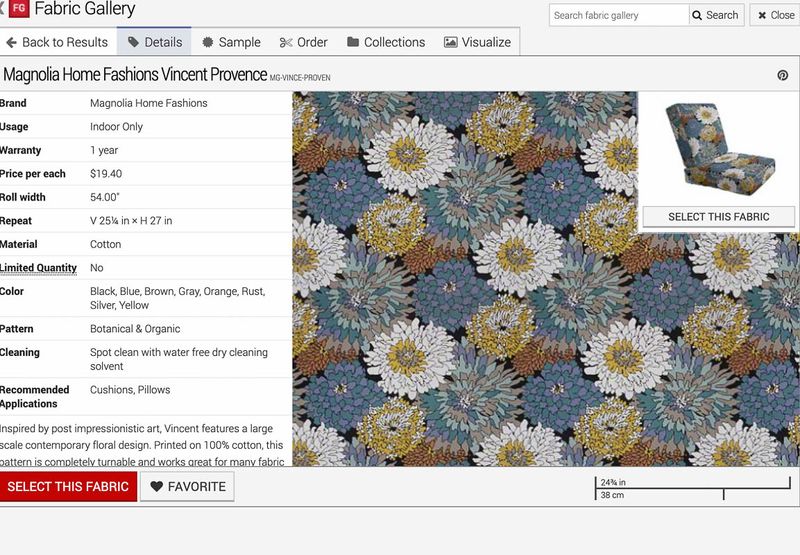Click the Recommended Applications value Cushions, Pillows

[x=130, y=390]
